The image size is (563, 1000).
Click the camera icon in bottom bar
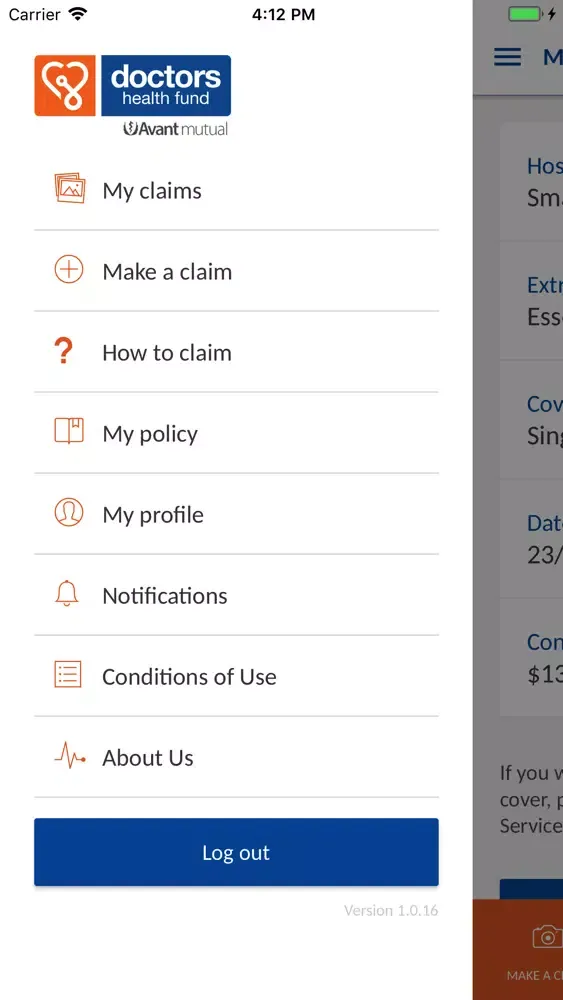pos(547,937)
